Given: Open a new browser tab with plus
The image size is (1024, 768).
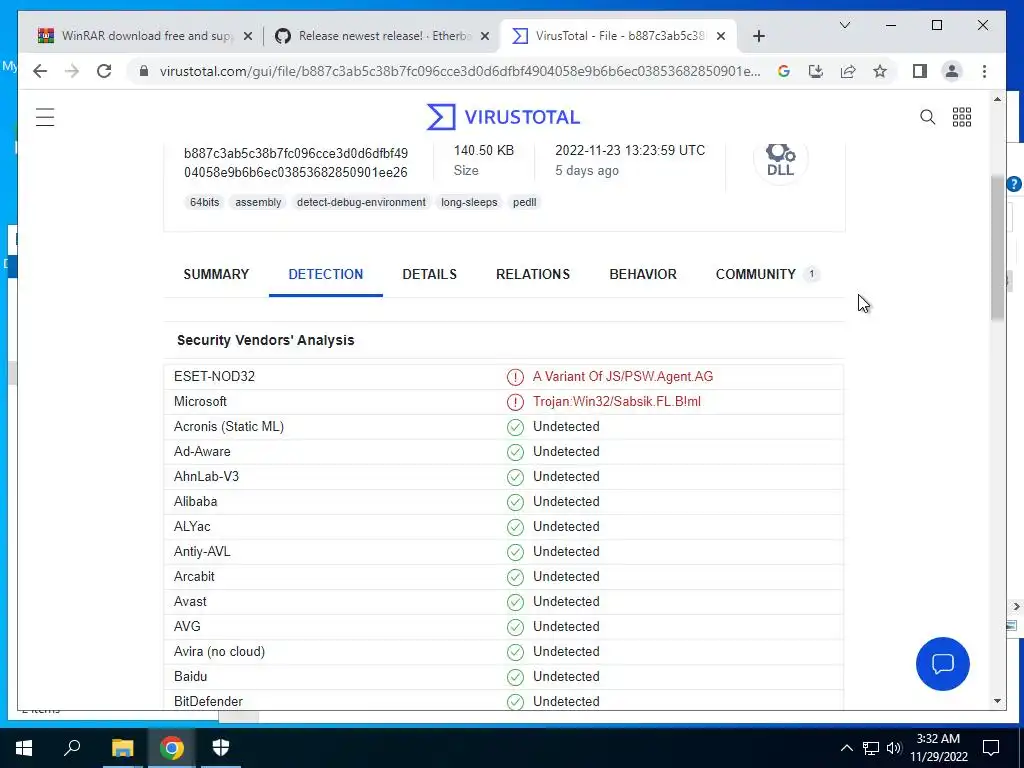Looking at the screenshot, I should click(758, 36).
